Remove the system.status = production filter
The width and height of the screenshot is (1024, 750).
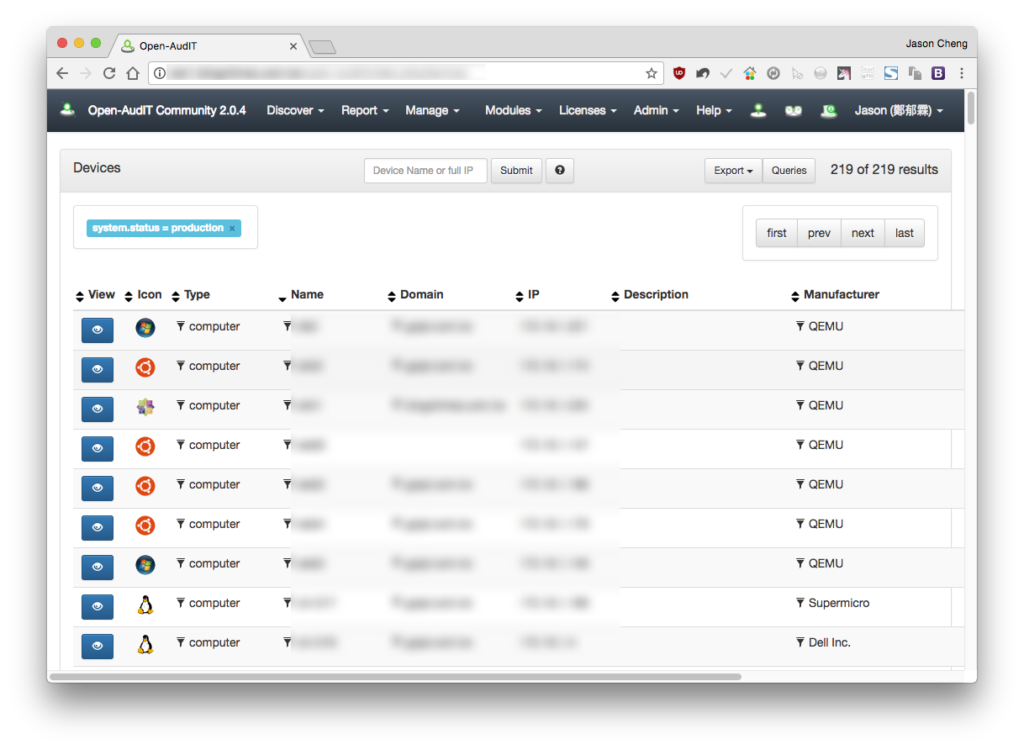click(232, 228)
